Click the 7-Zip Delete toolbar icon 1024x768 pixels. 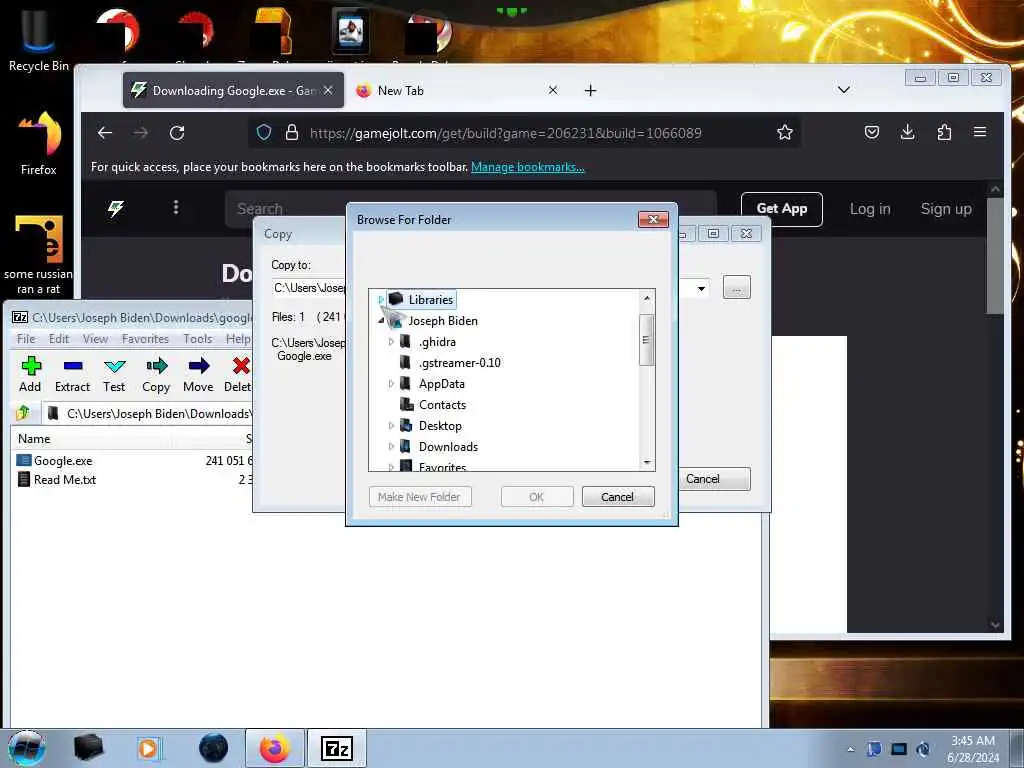pos(241,366)
